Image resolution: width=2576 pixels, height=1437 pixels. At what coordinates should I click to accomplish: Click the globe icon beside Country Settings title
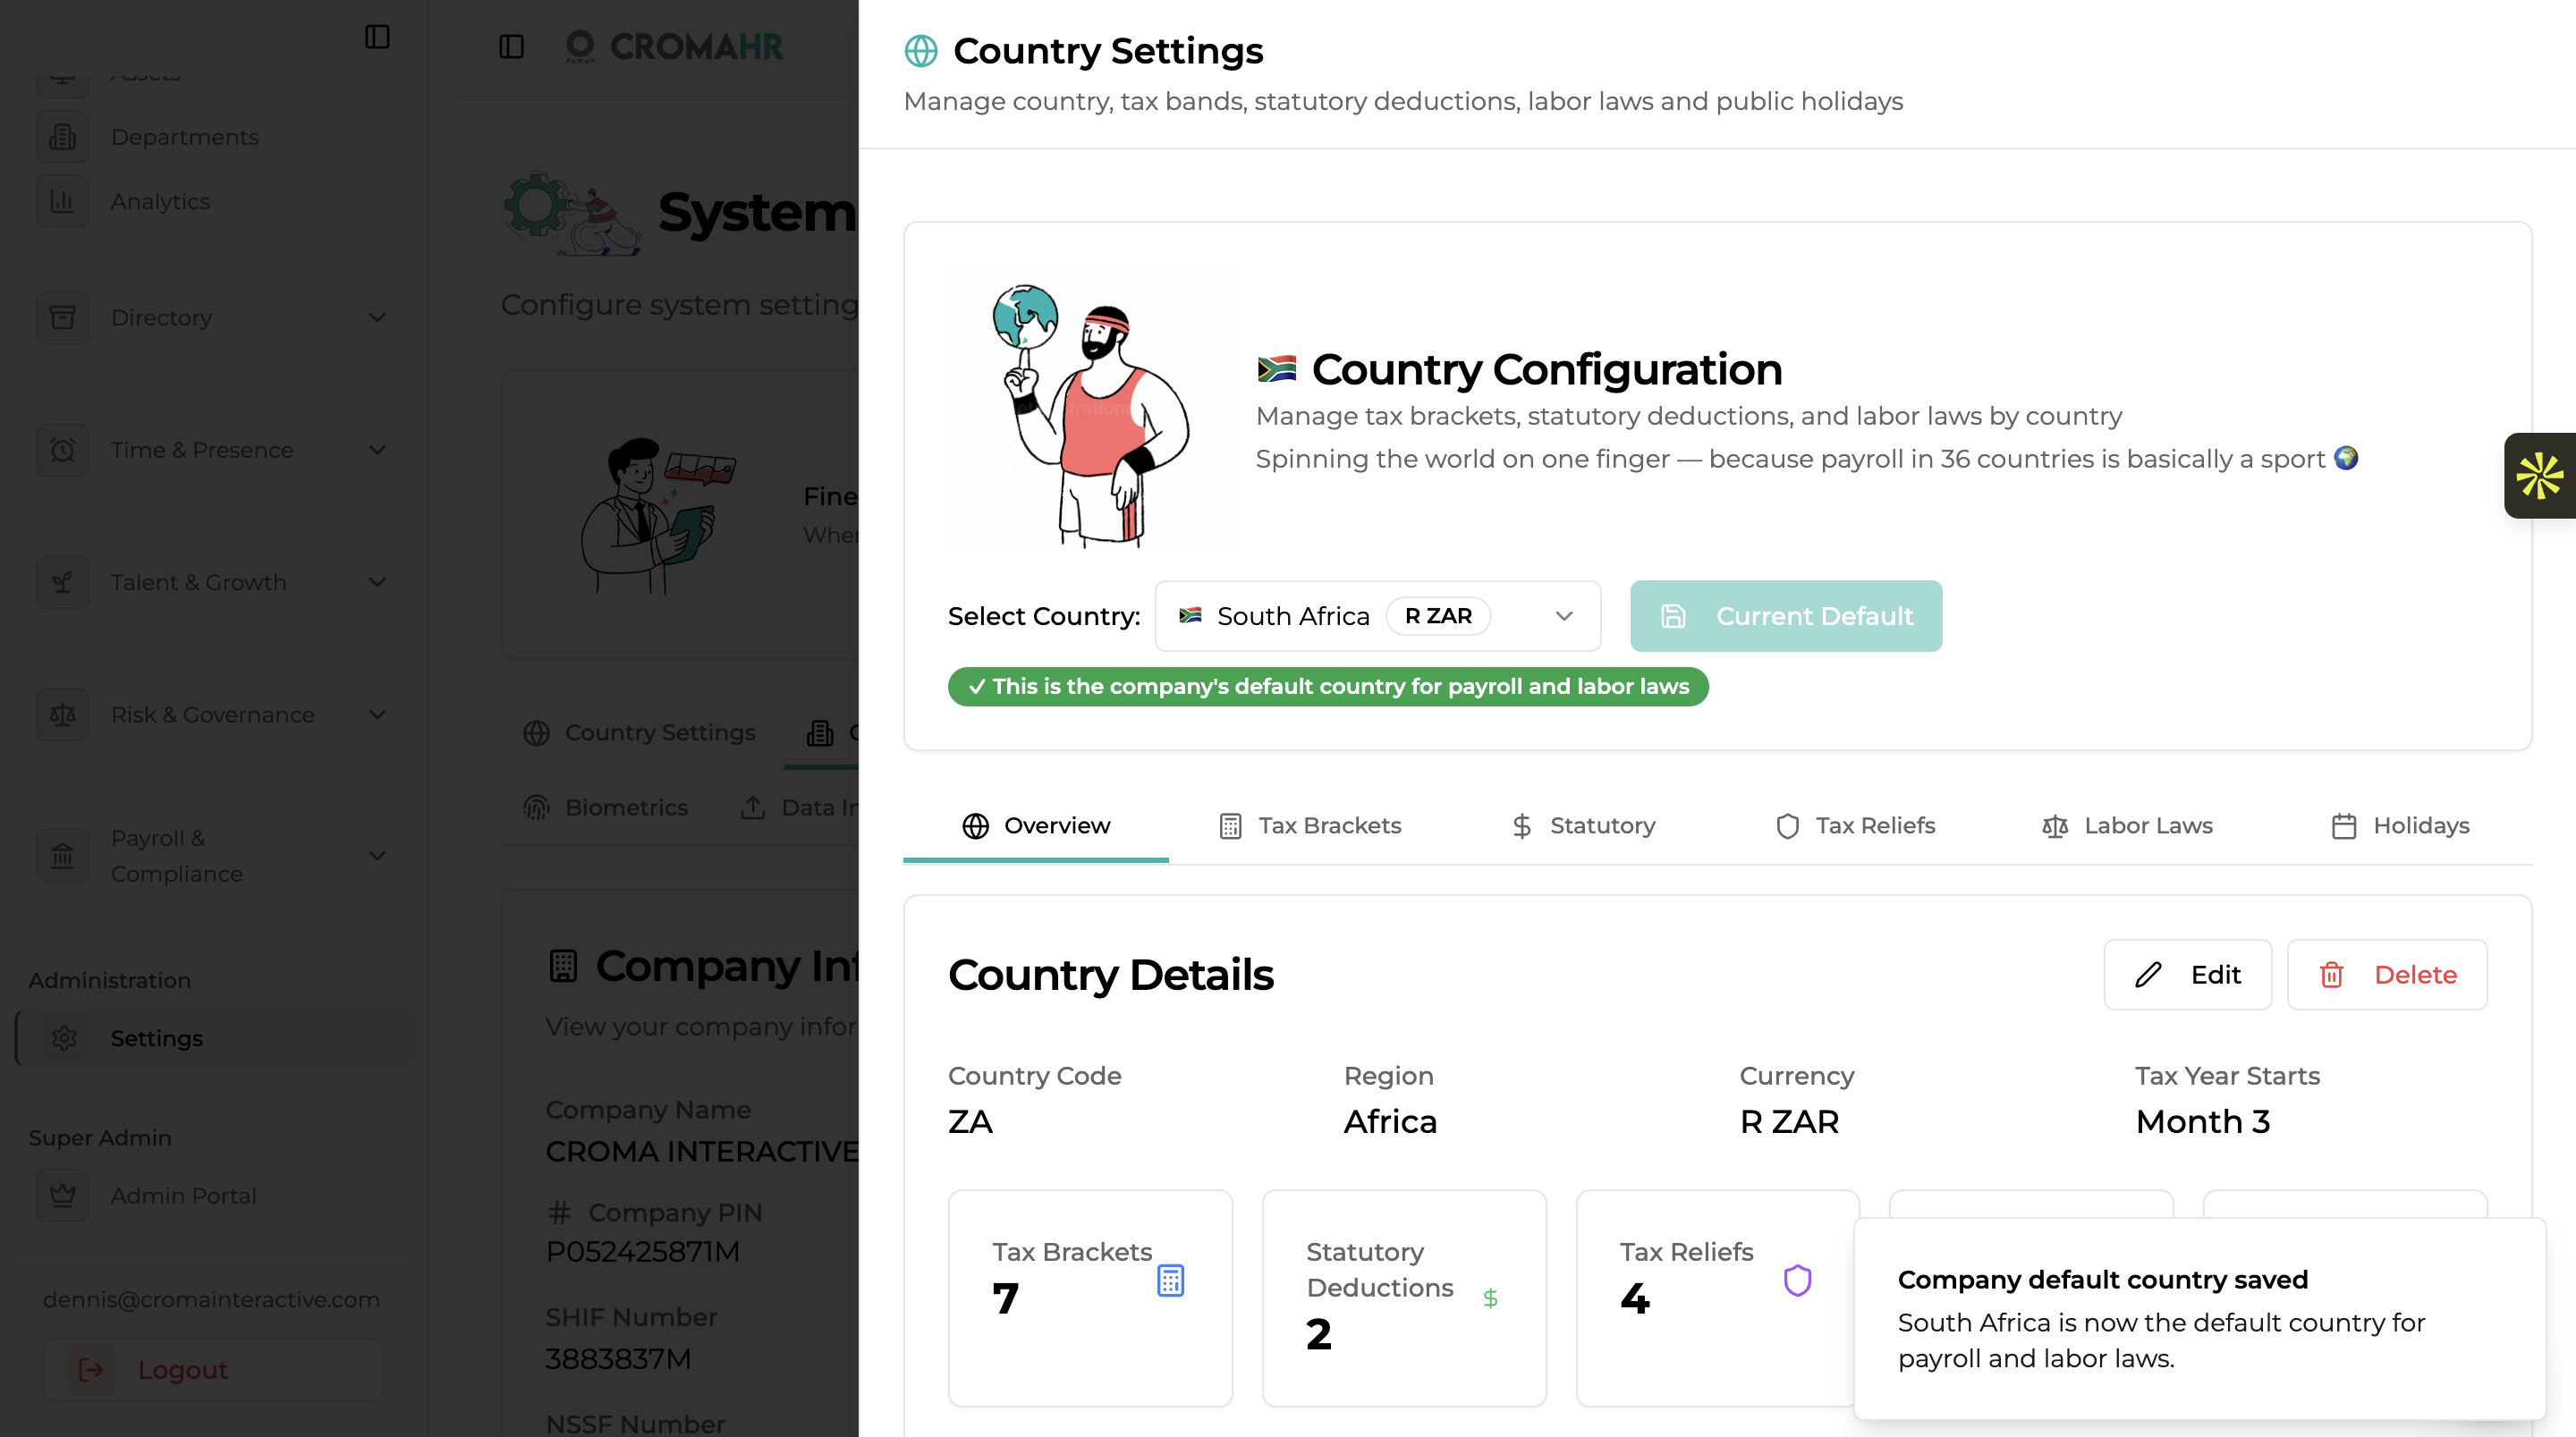click(920, 50)
